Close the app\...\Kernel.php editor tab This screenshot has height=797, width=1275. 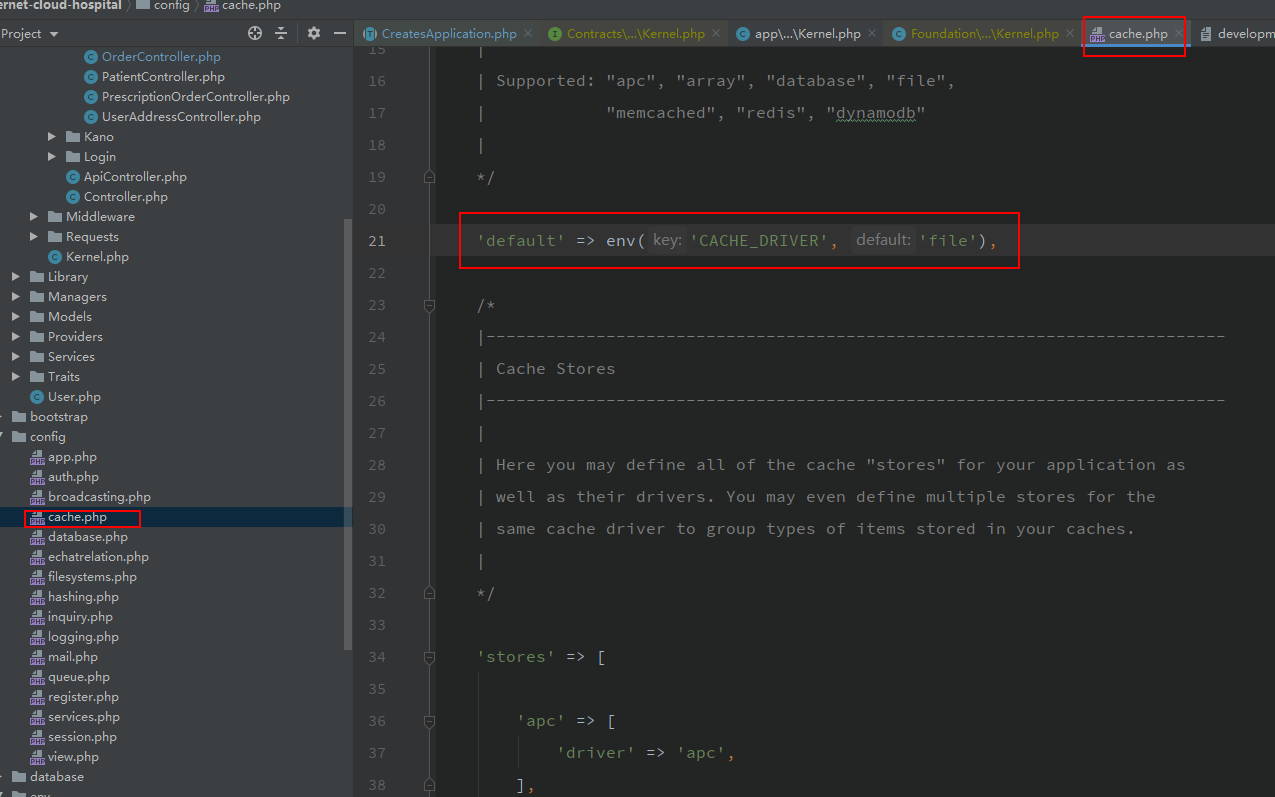click(x=872, y=34)
